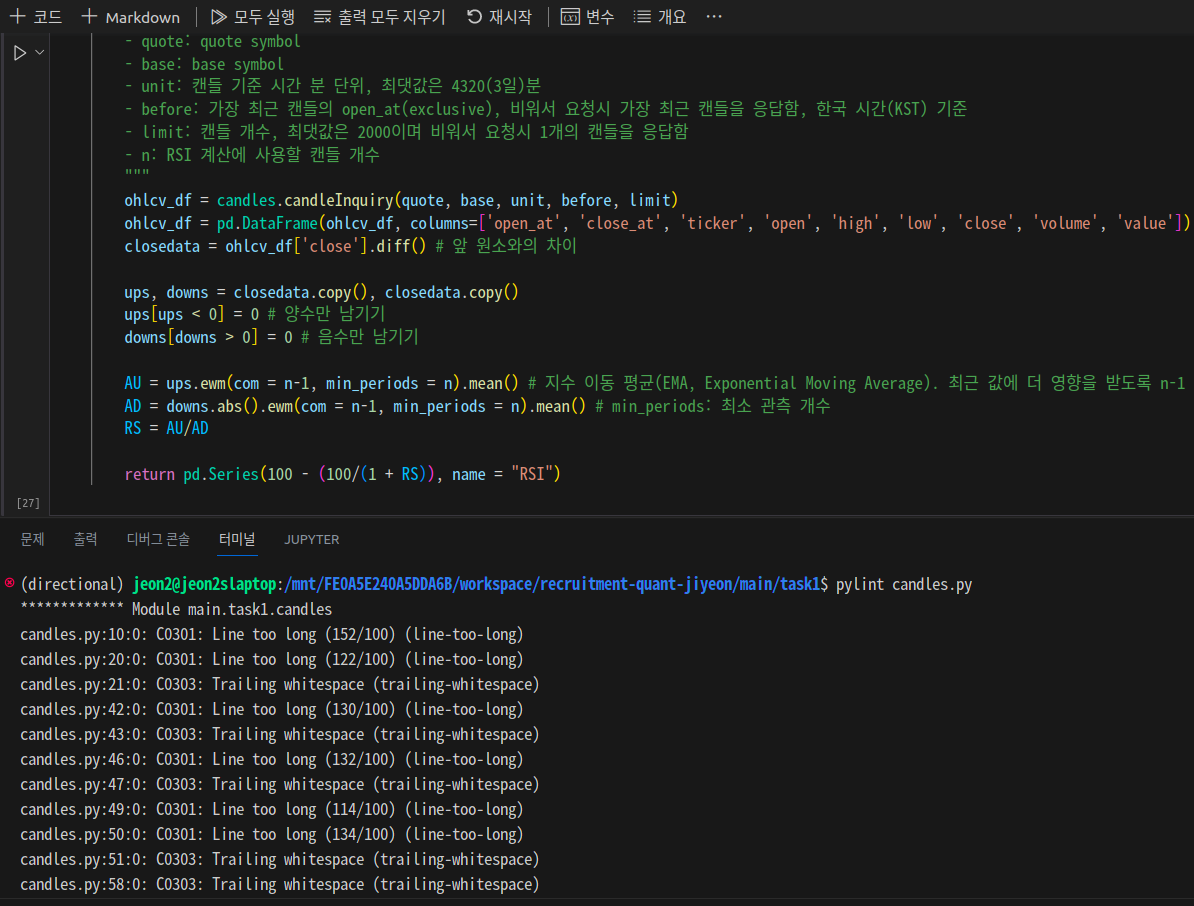1194x906 pixels.
Task: Clear all outputs with 출력 모두 지우기
Action: [x=379, y=17]
